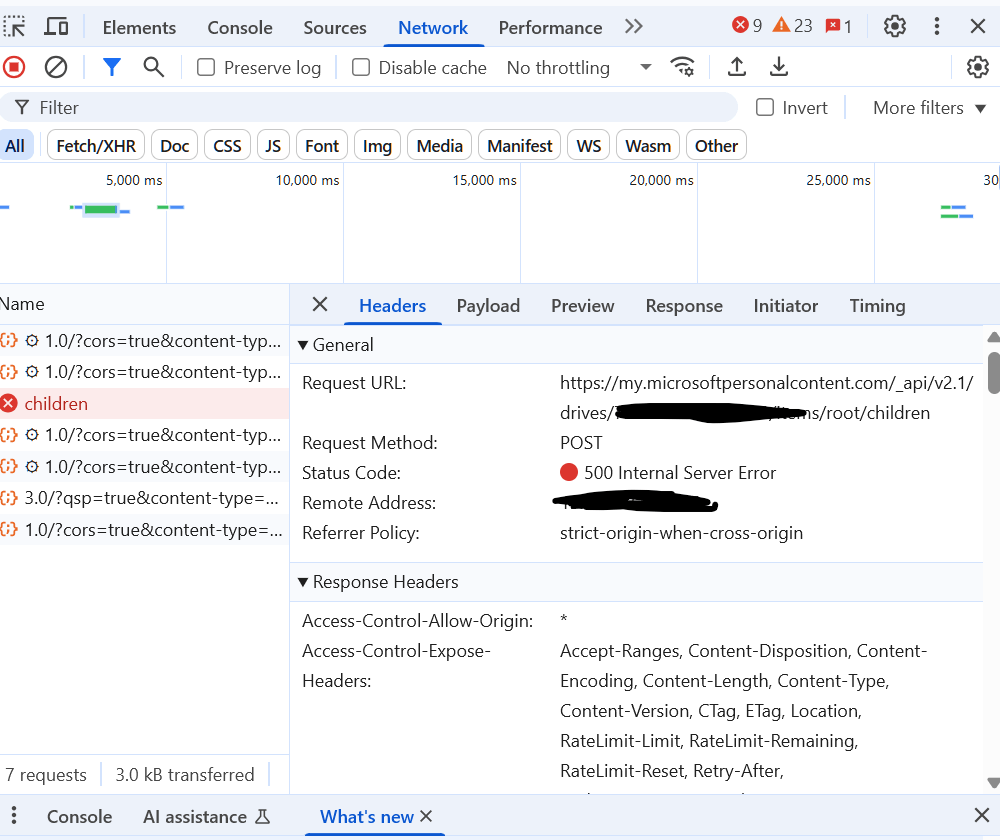The image size is (1000, 840).
Task: Toggle device toolbar icon
Action: point(56,27)
